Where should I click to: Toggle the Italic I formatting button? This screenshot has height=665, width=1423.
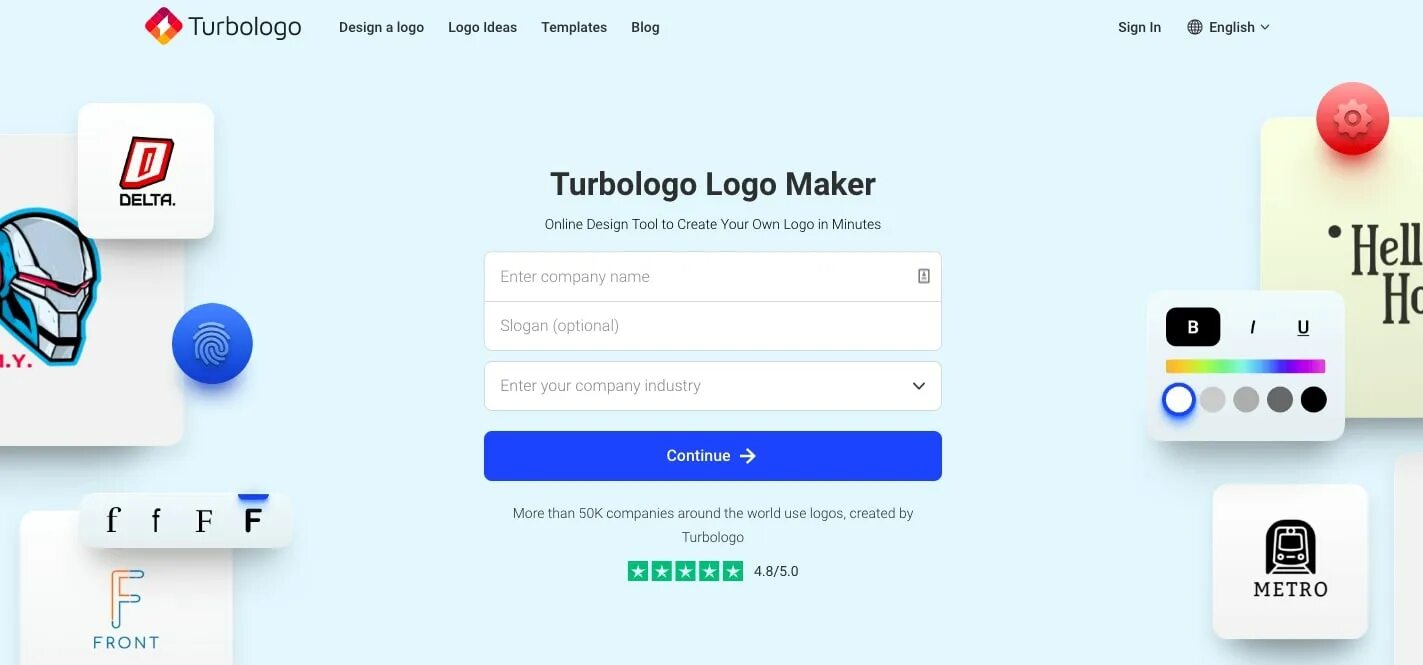1252,327
